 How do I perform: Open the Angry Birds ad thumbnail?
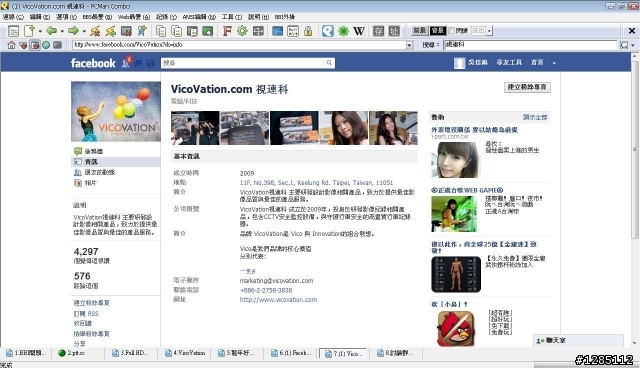pos(456,328)
